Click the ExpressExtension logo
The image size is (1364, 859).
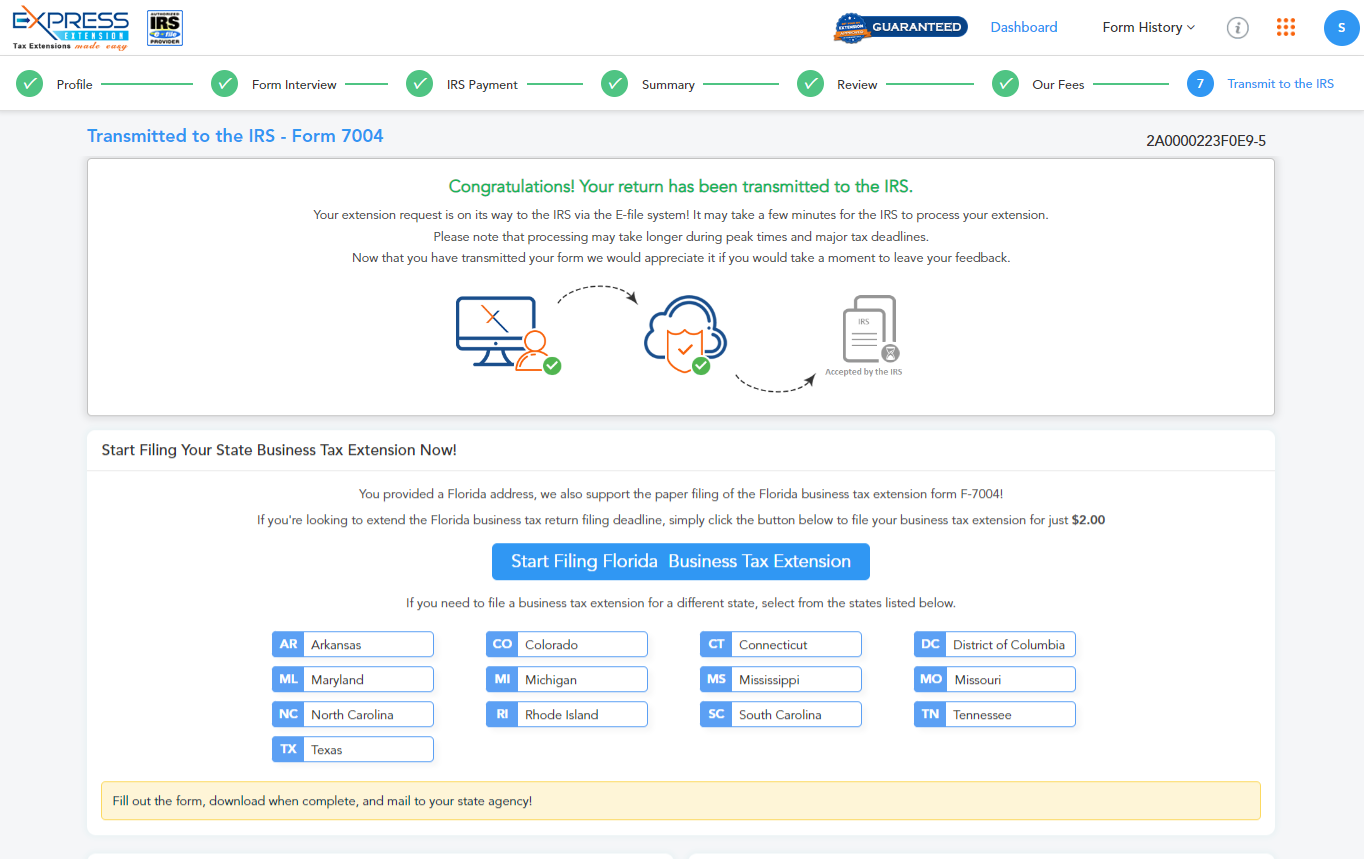coord(71,28)
